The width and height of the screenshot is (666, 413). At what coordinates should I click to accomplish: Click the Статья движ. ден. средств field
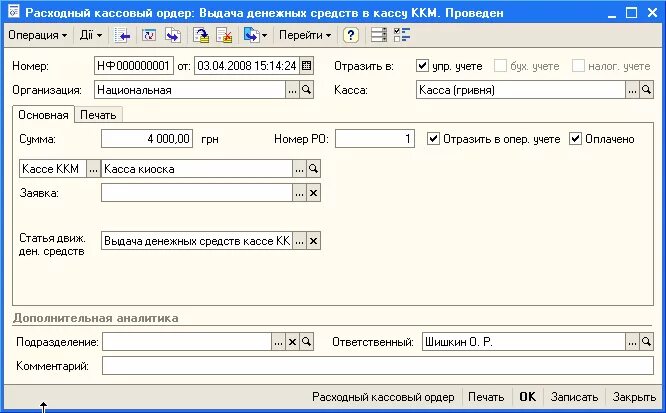[x=197, y=241]
